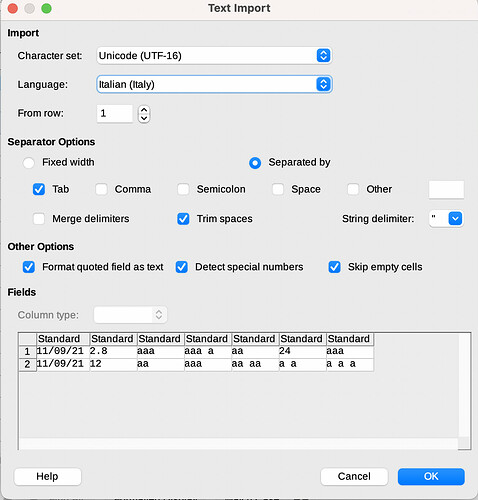The width and height of the screenshot is (478, 500).
Task: Enable the Merge delimiters checkbox
Action: pos(39,219)
